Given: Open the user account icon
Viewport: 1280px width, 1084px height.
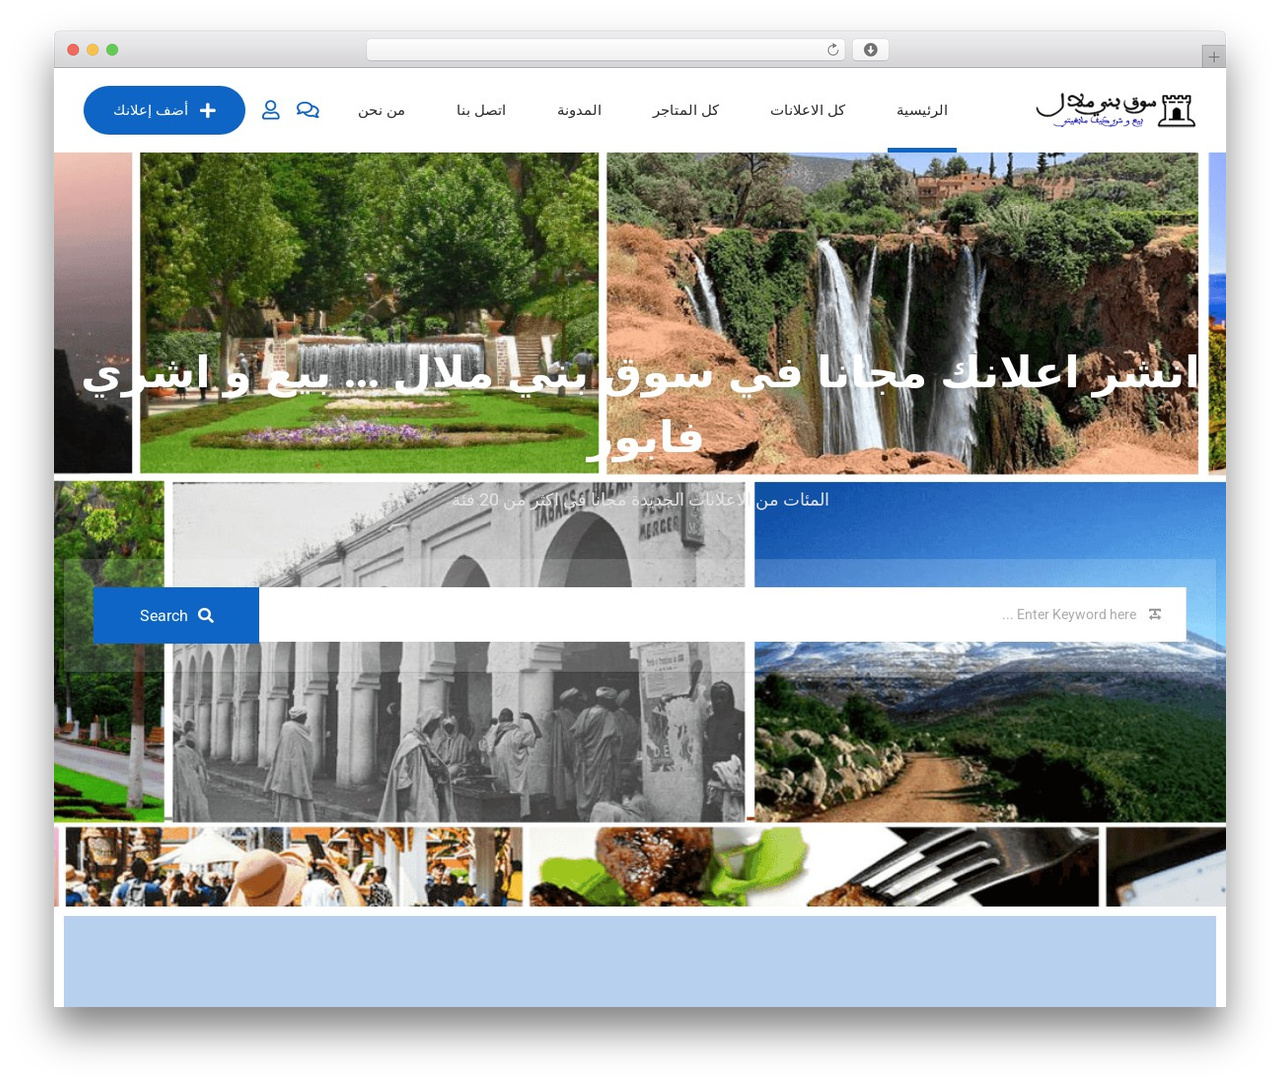Looking at the screenshot, I should click(271, 110).
